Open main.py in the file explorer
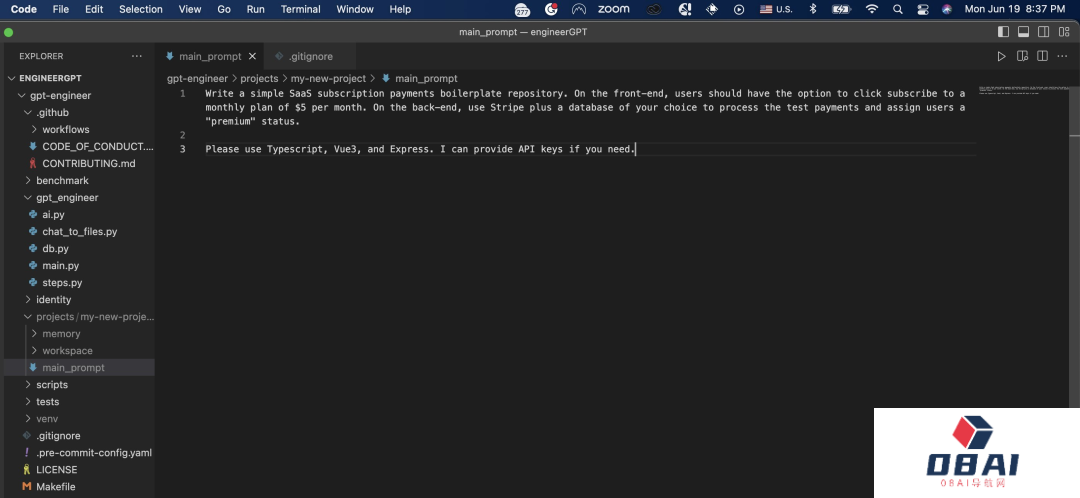1080x498 pixels. (x=60, y=266)
